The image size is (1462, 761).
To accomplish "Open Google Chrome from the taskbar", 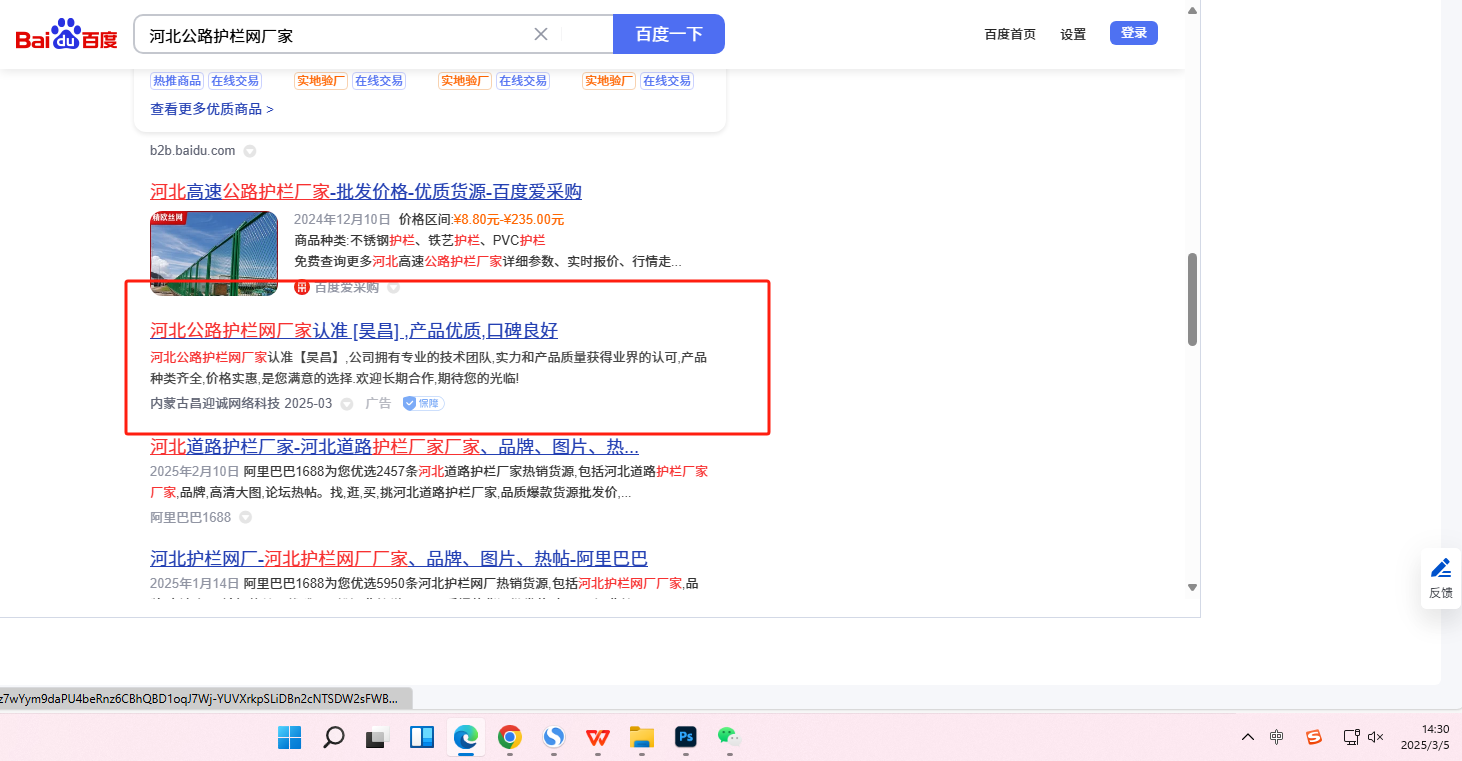I will (510, 738).
